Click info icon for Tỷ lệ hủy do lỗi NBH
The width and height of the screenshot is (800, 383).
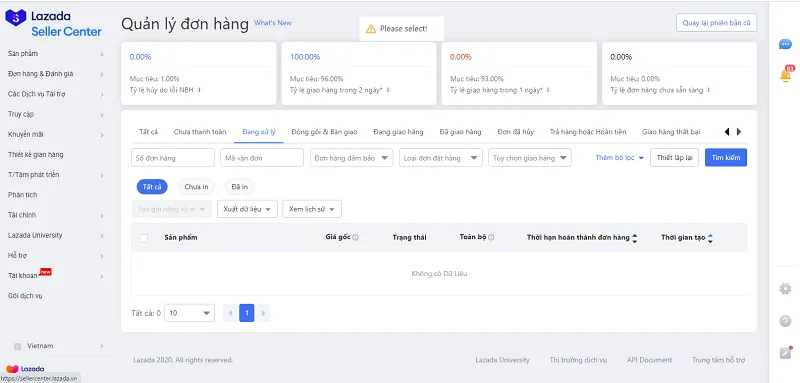pos(199,90)
